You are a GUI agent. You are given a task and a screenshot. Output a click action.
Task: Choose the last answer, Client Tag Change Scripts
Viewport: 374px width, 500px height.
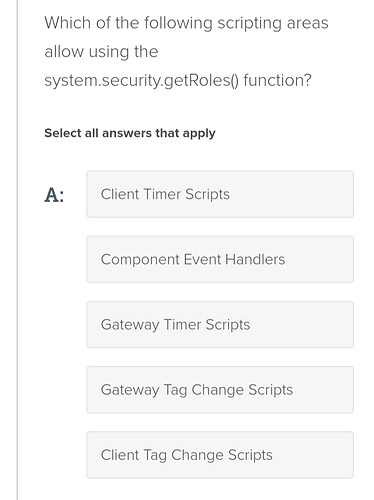click(x=220, y=455)
